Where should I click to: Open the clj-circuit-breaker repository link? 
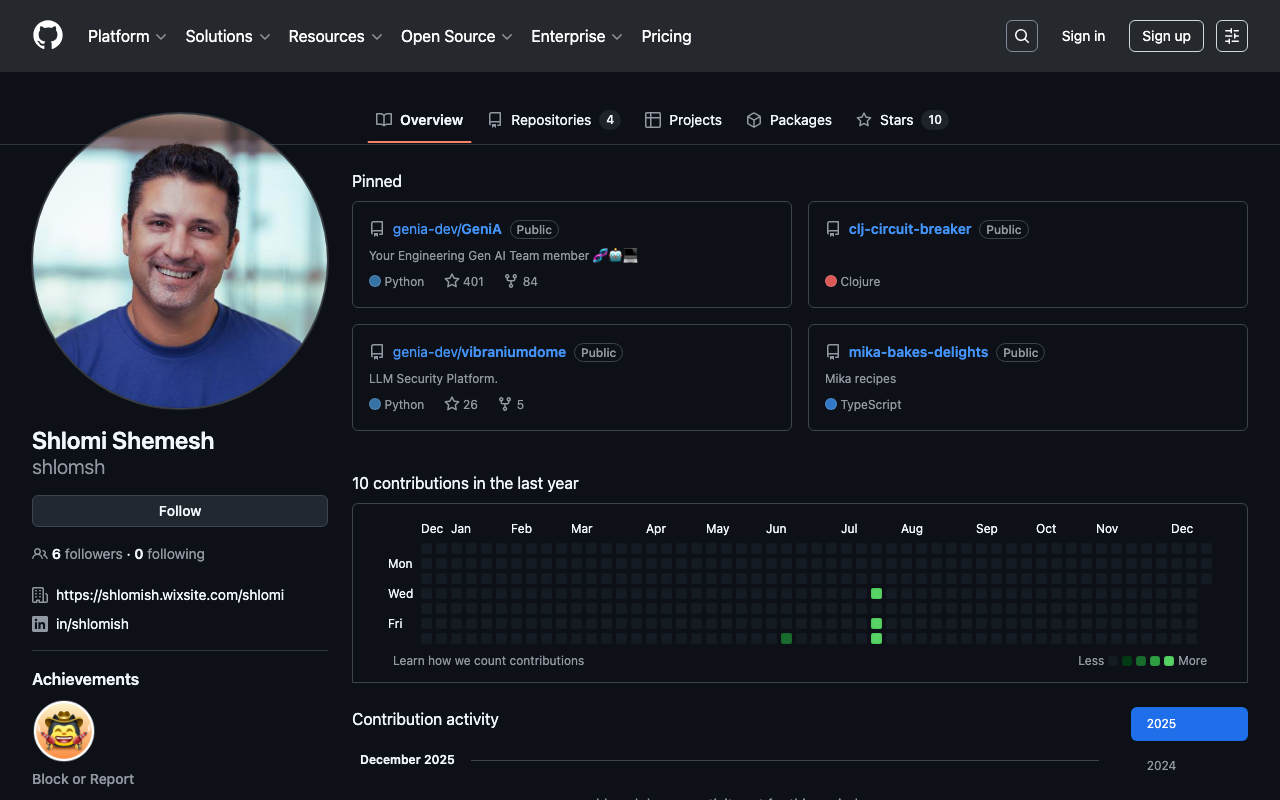coord(910,229)
